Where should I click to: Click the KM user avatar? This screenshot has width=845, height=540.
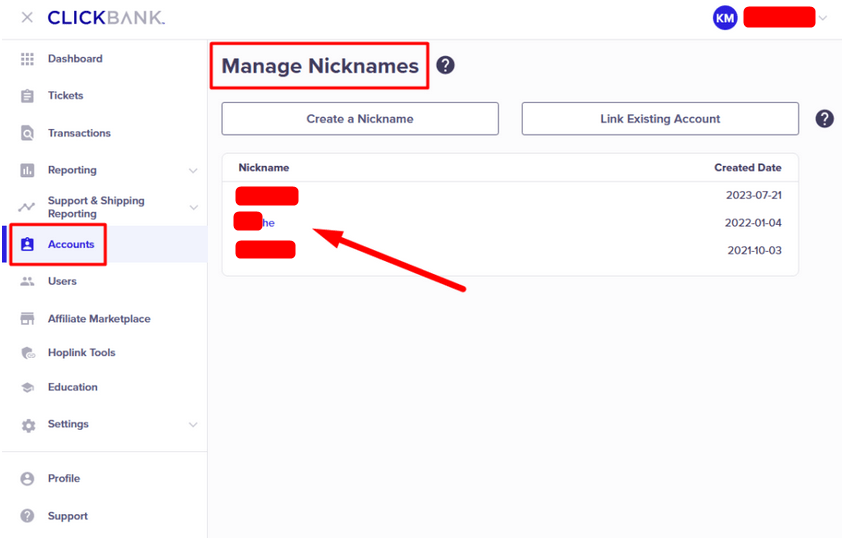click(x=725, y=18)
